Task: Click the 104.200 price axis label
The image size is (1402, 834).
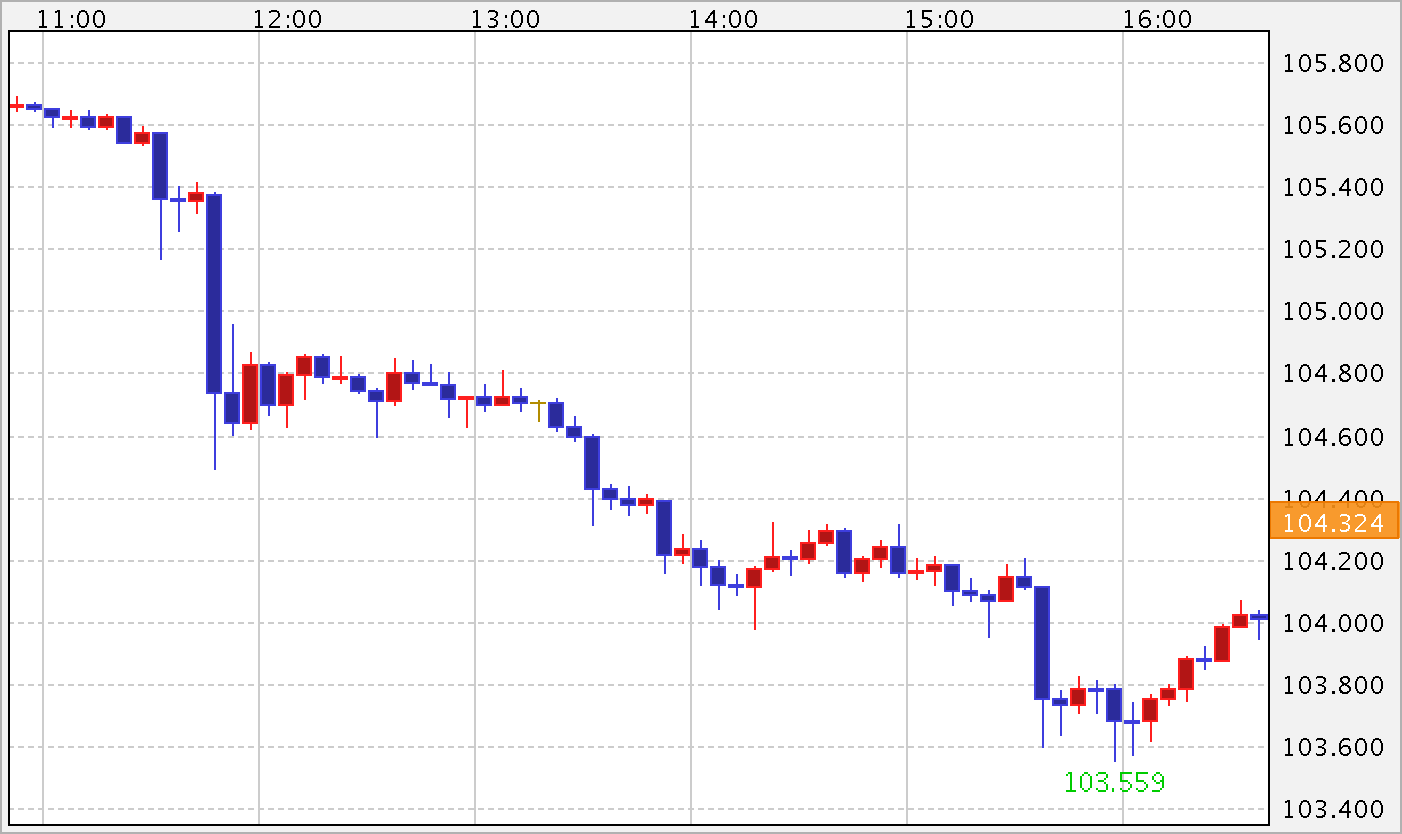Action: click(x=1333, y=561)
